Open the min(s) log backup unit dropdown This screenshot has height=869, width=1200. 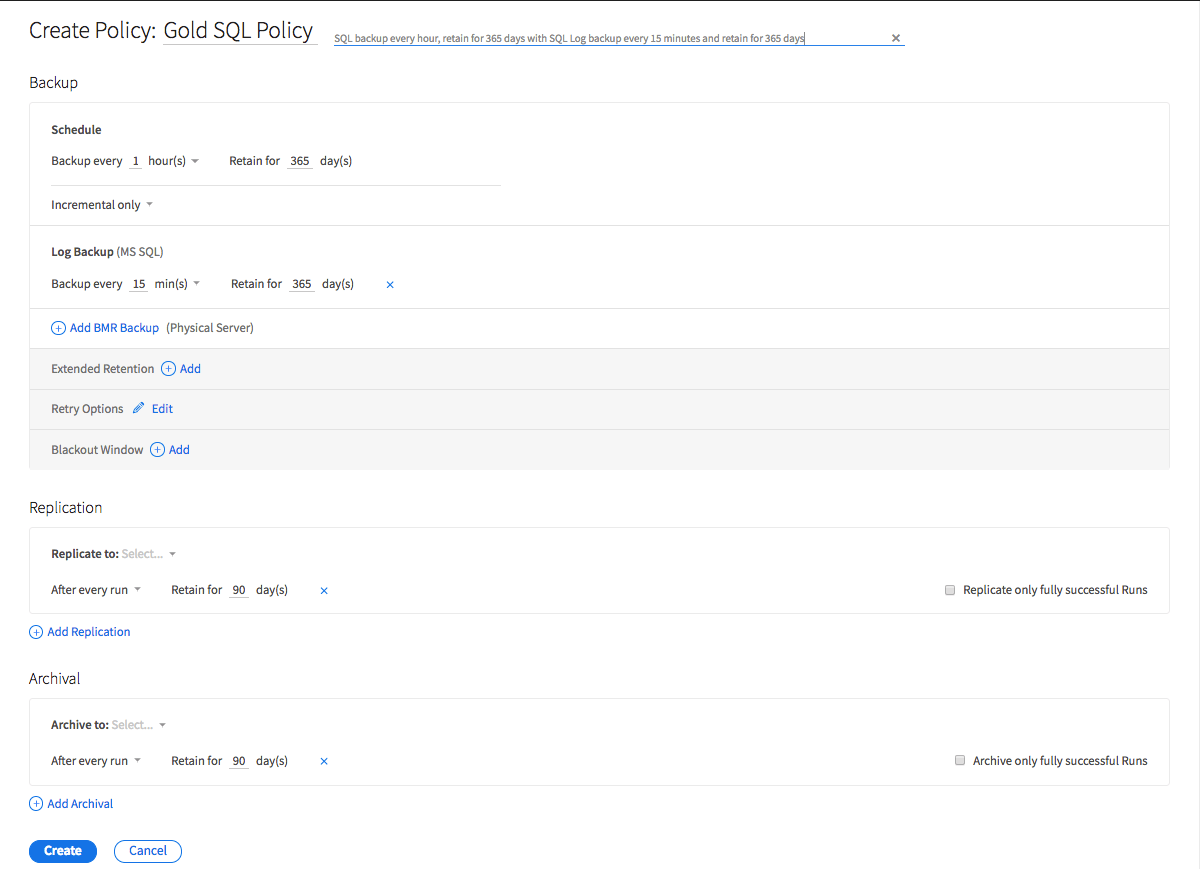tap(177, 284)
